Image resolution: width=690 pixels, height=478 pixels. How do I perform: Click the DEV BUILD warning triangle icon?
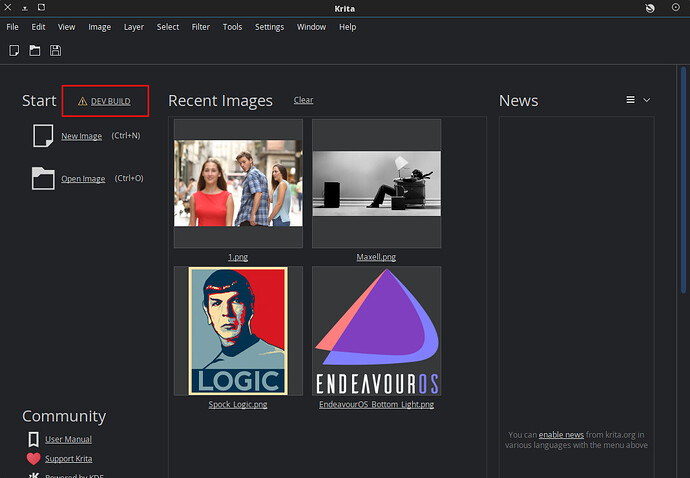pos(82,101)
